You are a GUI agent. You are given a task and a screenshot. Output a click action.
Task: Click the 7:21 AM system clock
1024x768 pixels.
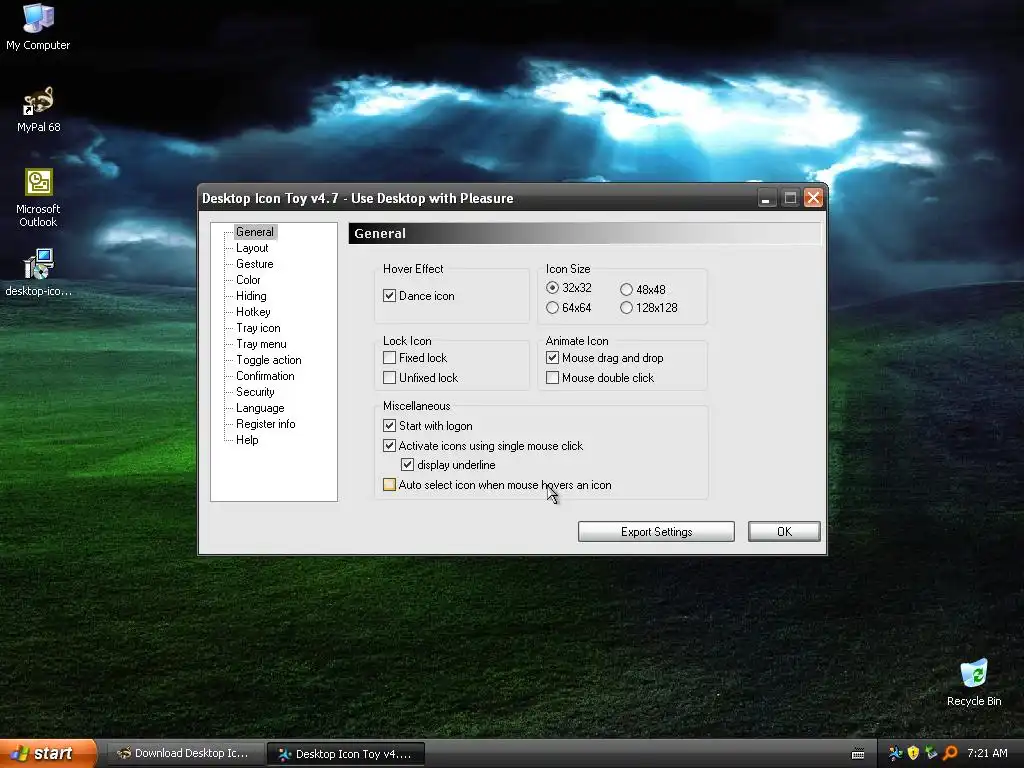[987, 753]
